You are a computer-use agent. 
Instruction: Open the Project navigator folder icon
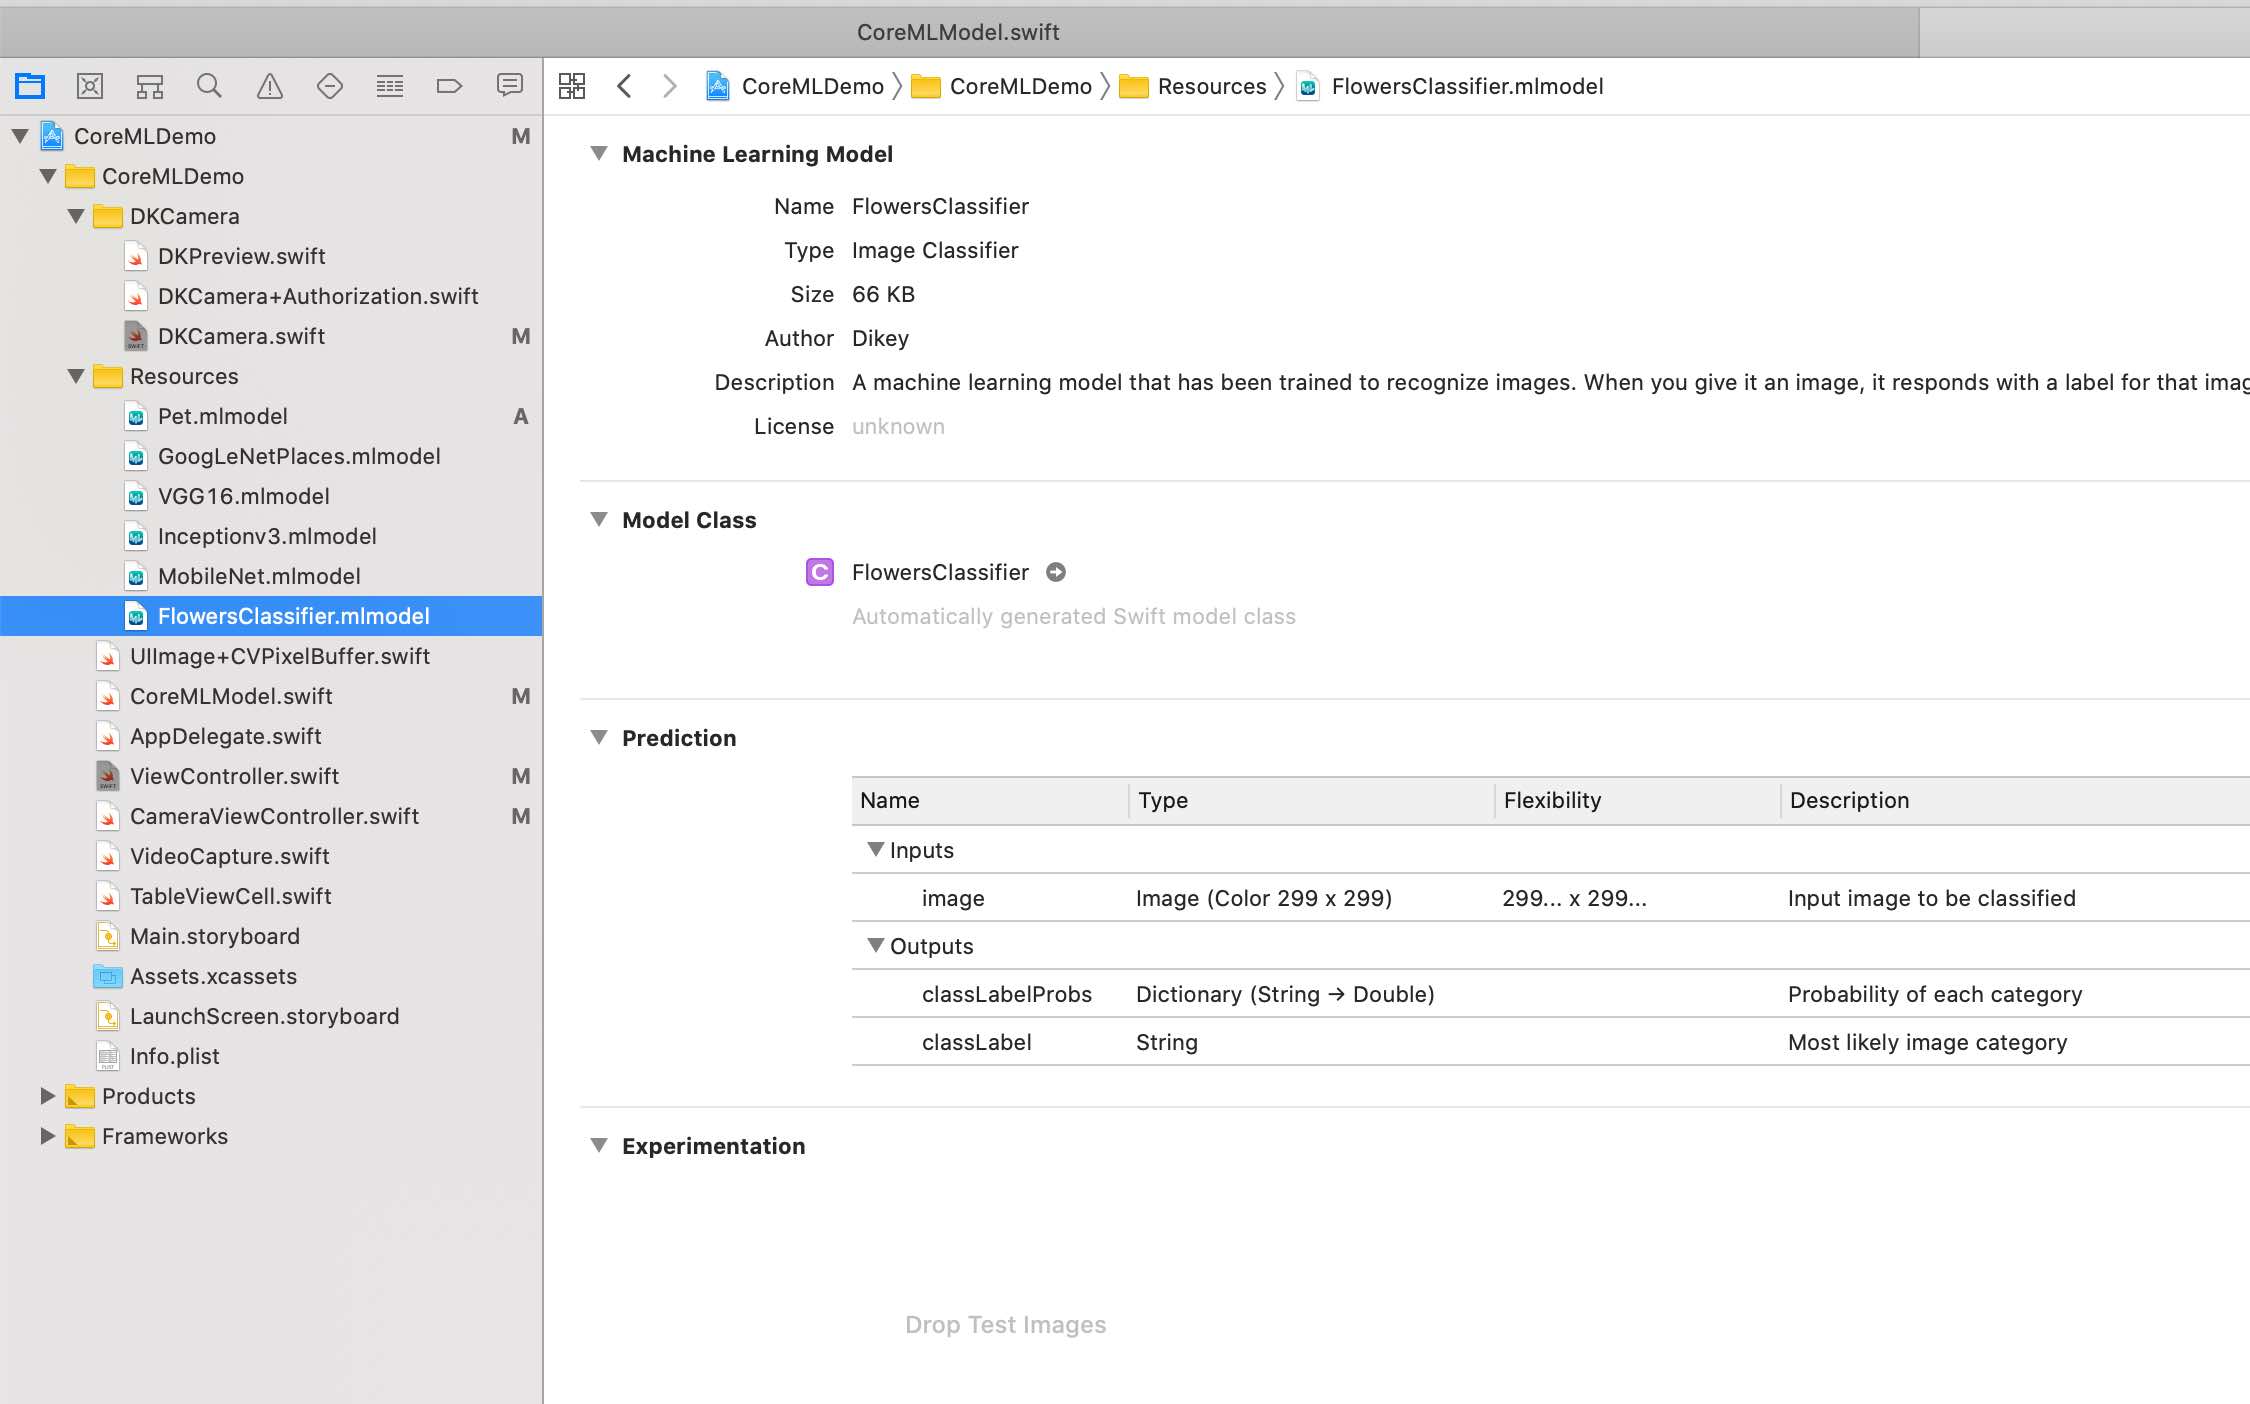point(30,86)
